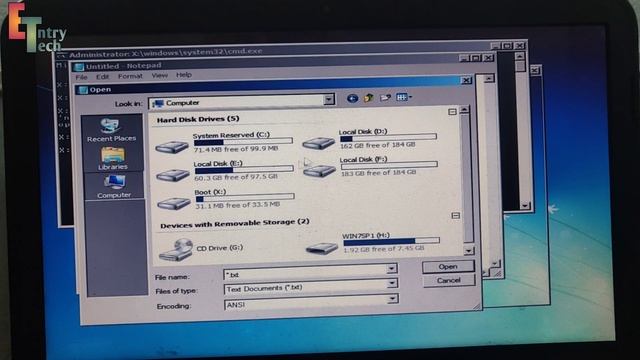Open the Files of type dropdown

coord(392,283)
